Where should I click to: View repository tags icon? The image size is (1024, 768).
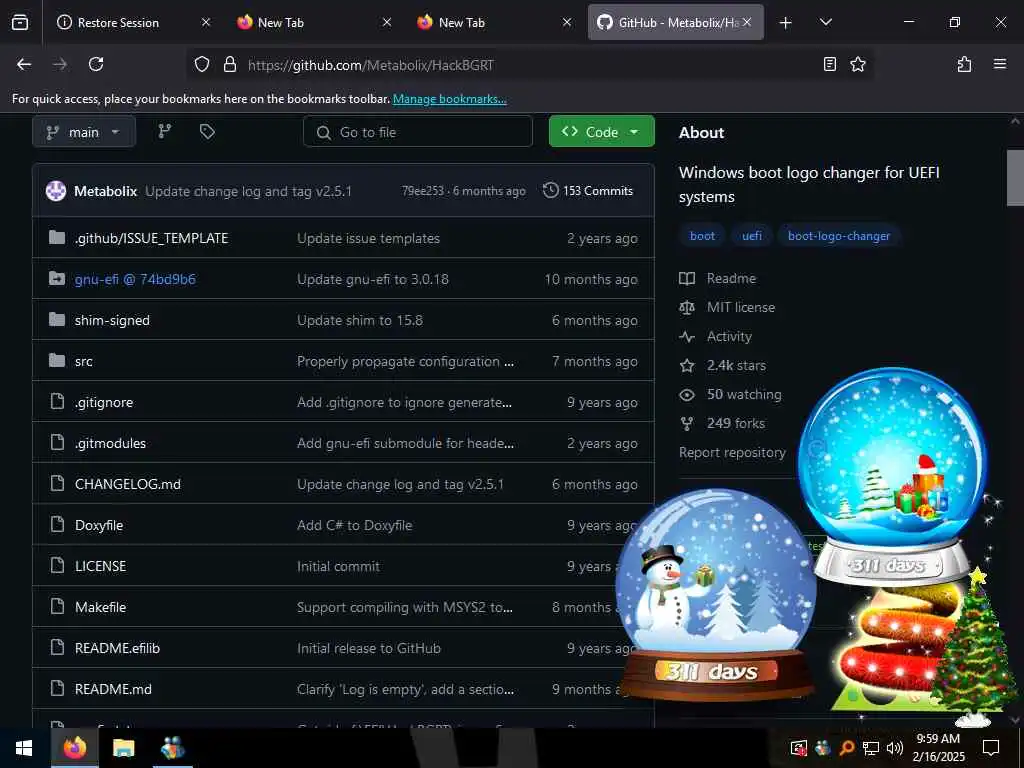point(207,131)
